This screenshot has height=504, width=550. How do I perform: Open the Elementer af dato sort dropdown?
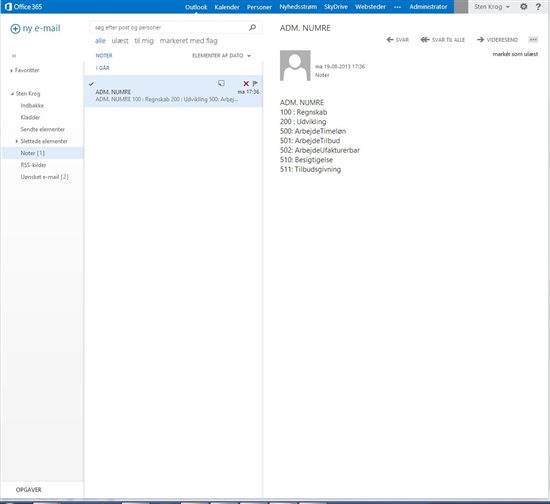tap(221, 56)
